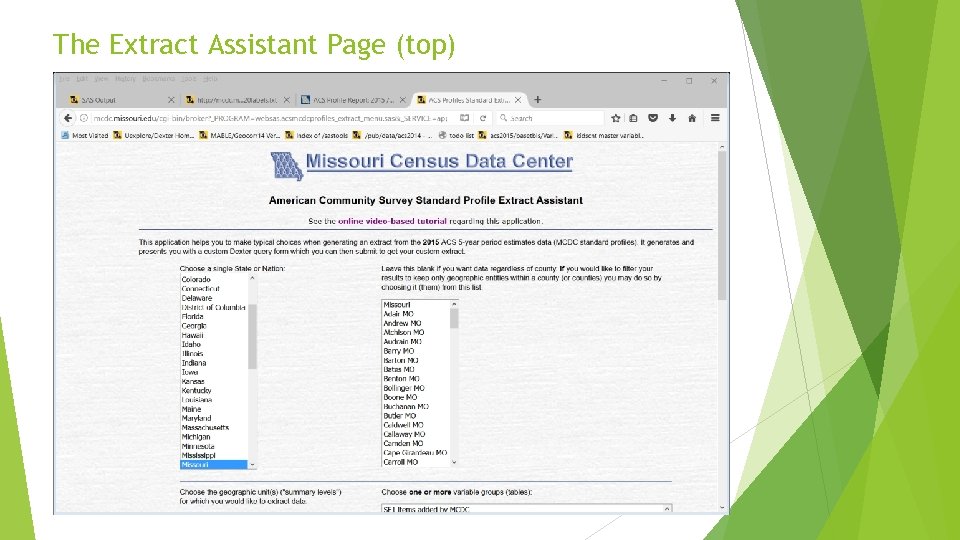Open the Help menu
The height and width of the screenshot is (540, 960).
click(x=210, y=79)
